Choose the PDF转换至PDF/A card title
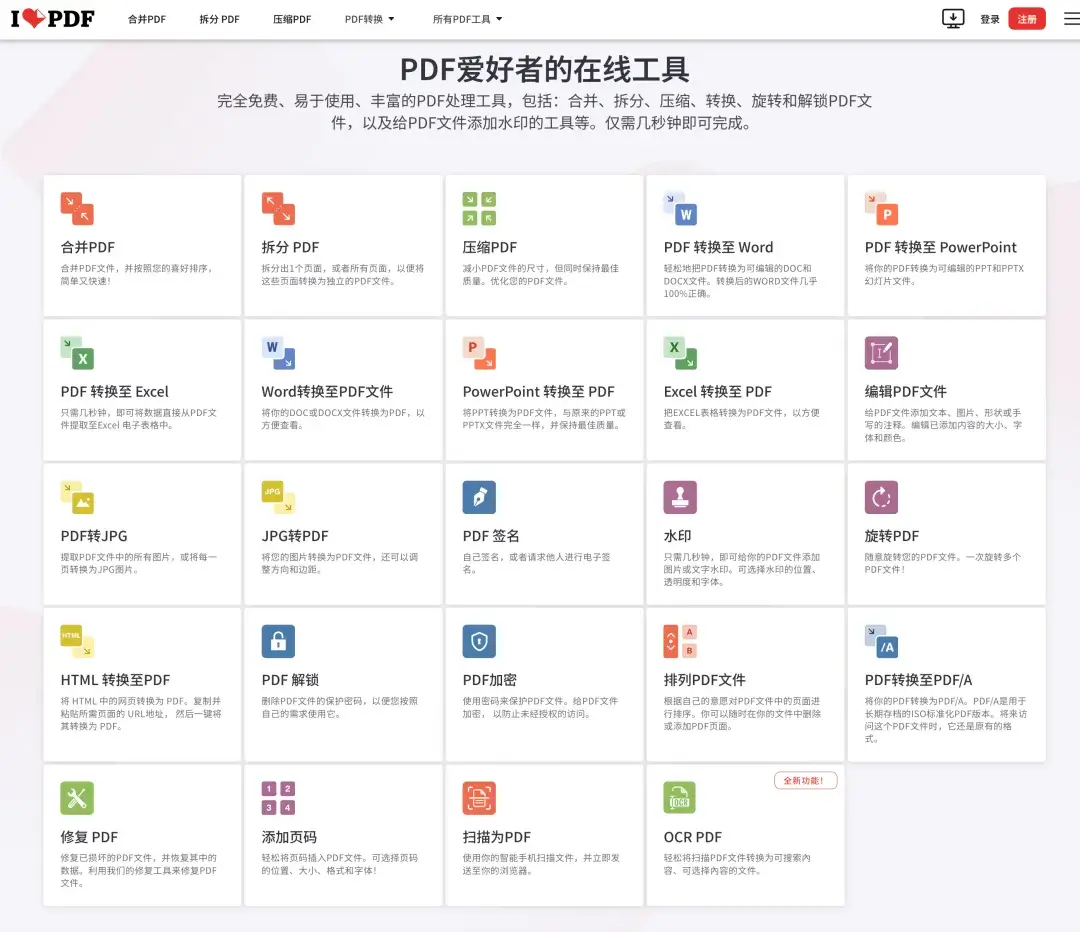The image size is (1080, 932). (x=918, y=680)
